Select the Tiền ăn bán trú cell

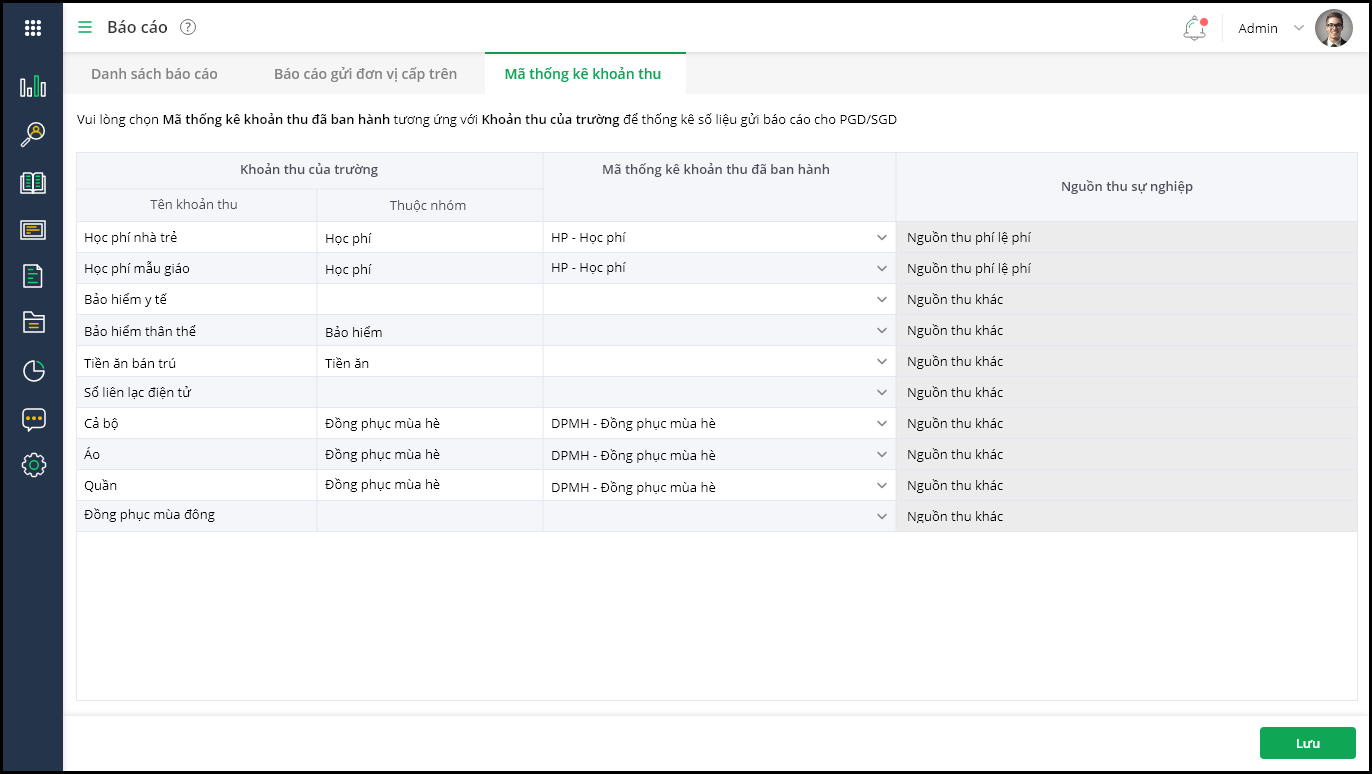196,362
